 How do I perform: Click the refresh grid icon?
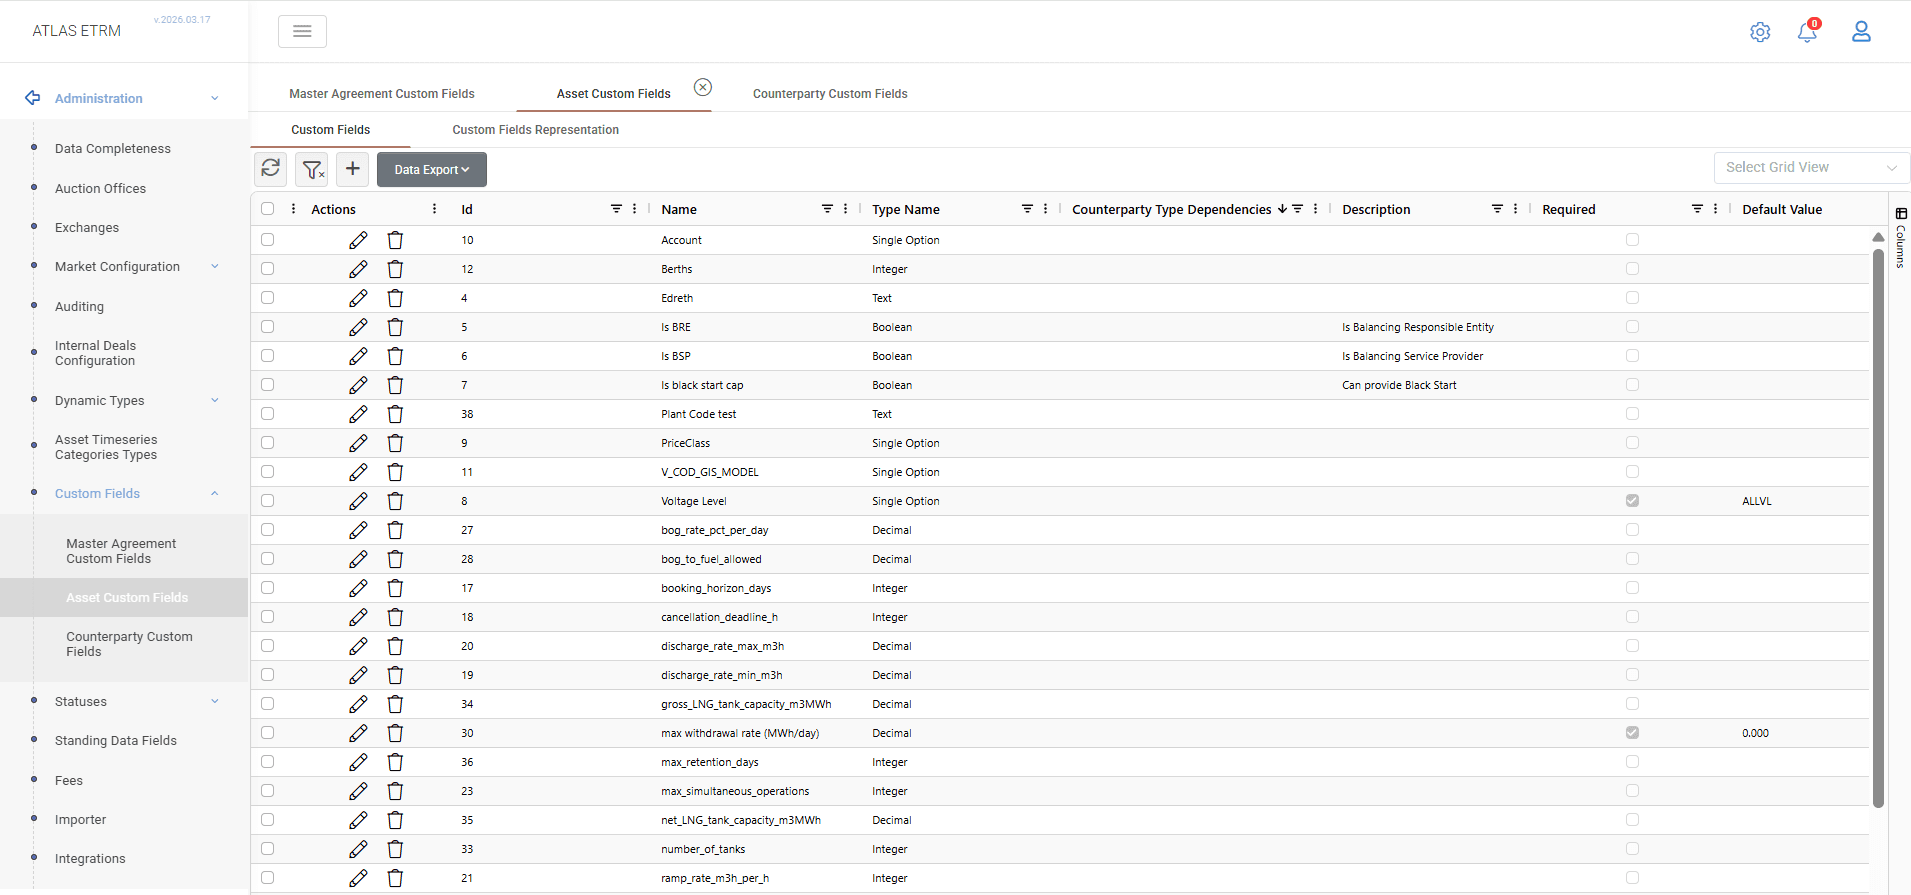tap(271, 169)
